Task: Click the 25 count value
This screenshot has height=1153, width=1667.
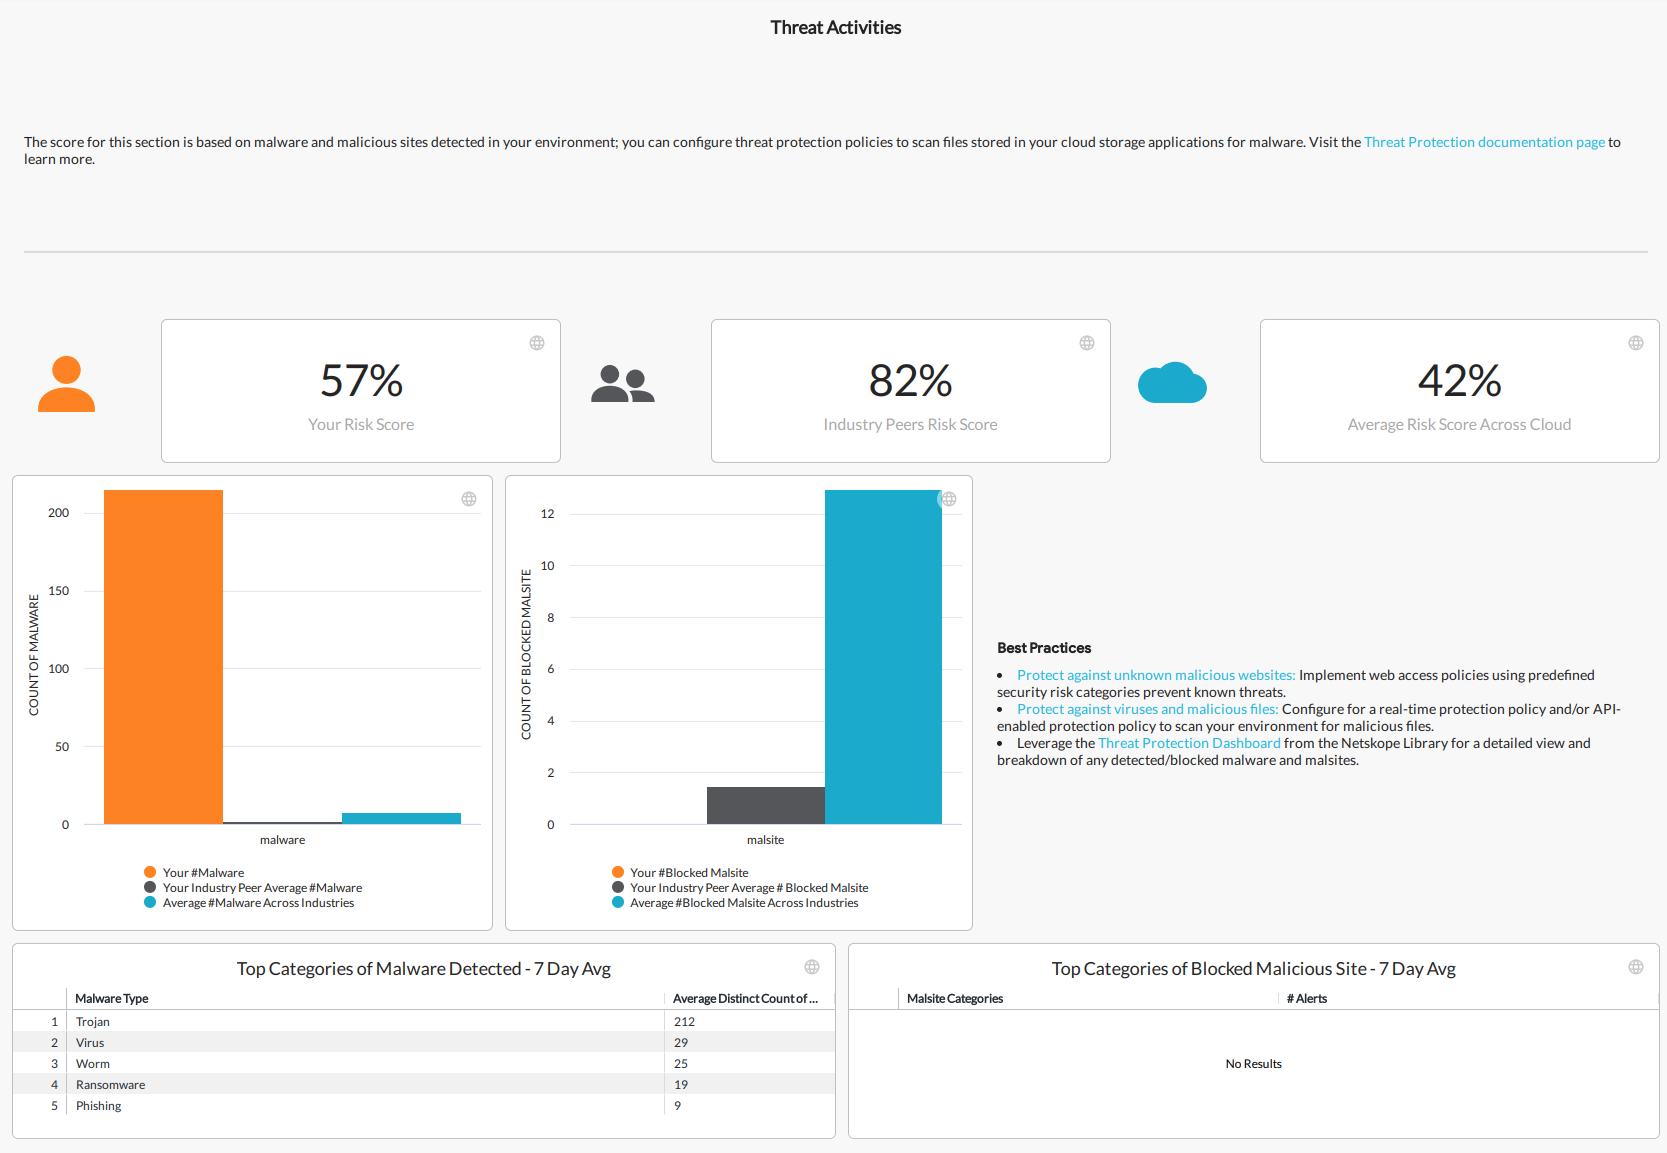Action: pyautogui.click(x=681, y=1063)
